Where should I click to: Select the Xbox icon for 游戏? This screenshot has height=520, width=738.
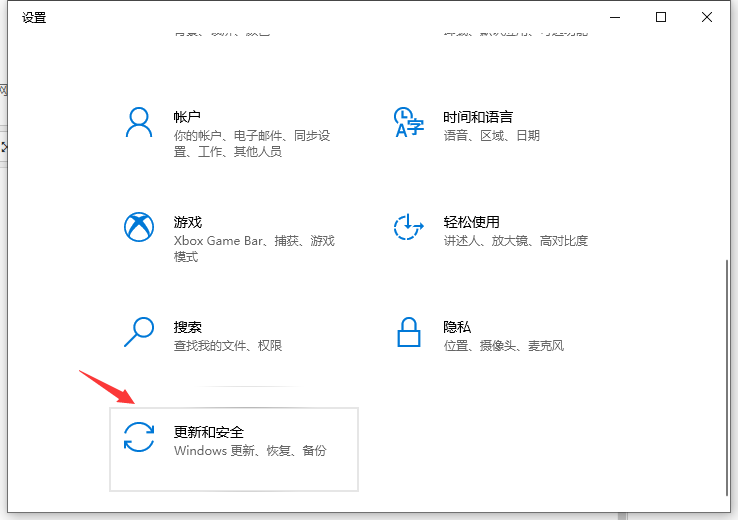point(139,227)
